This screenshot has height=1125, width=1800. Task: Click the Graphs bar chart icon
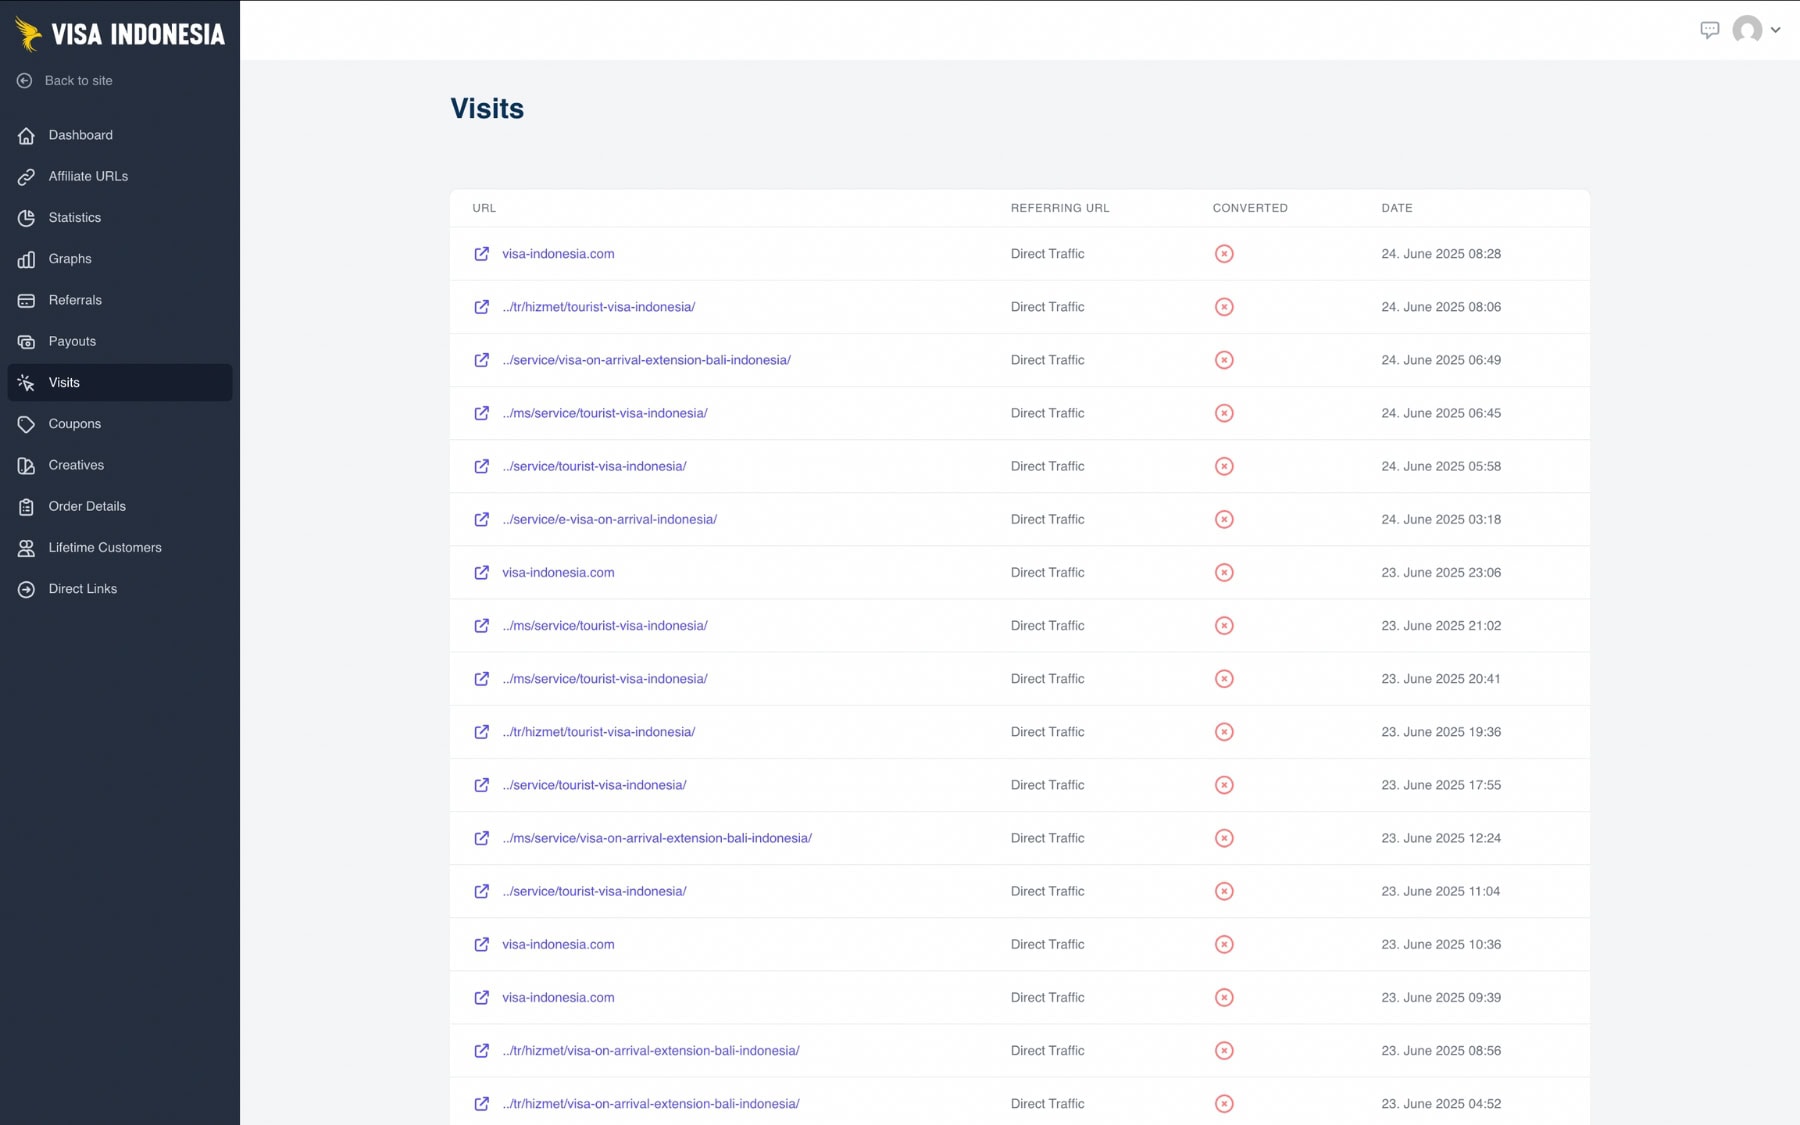click(x=26, y=259)
